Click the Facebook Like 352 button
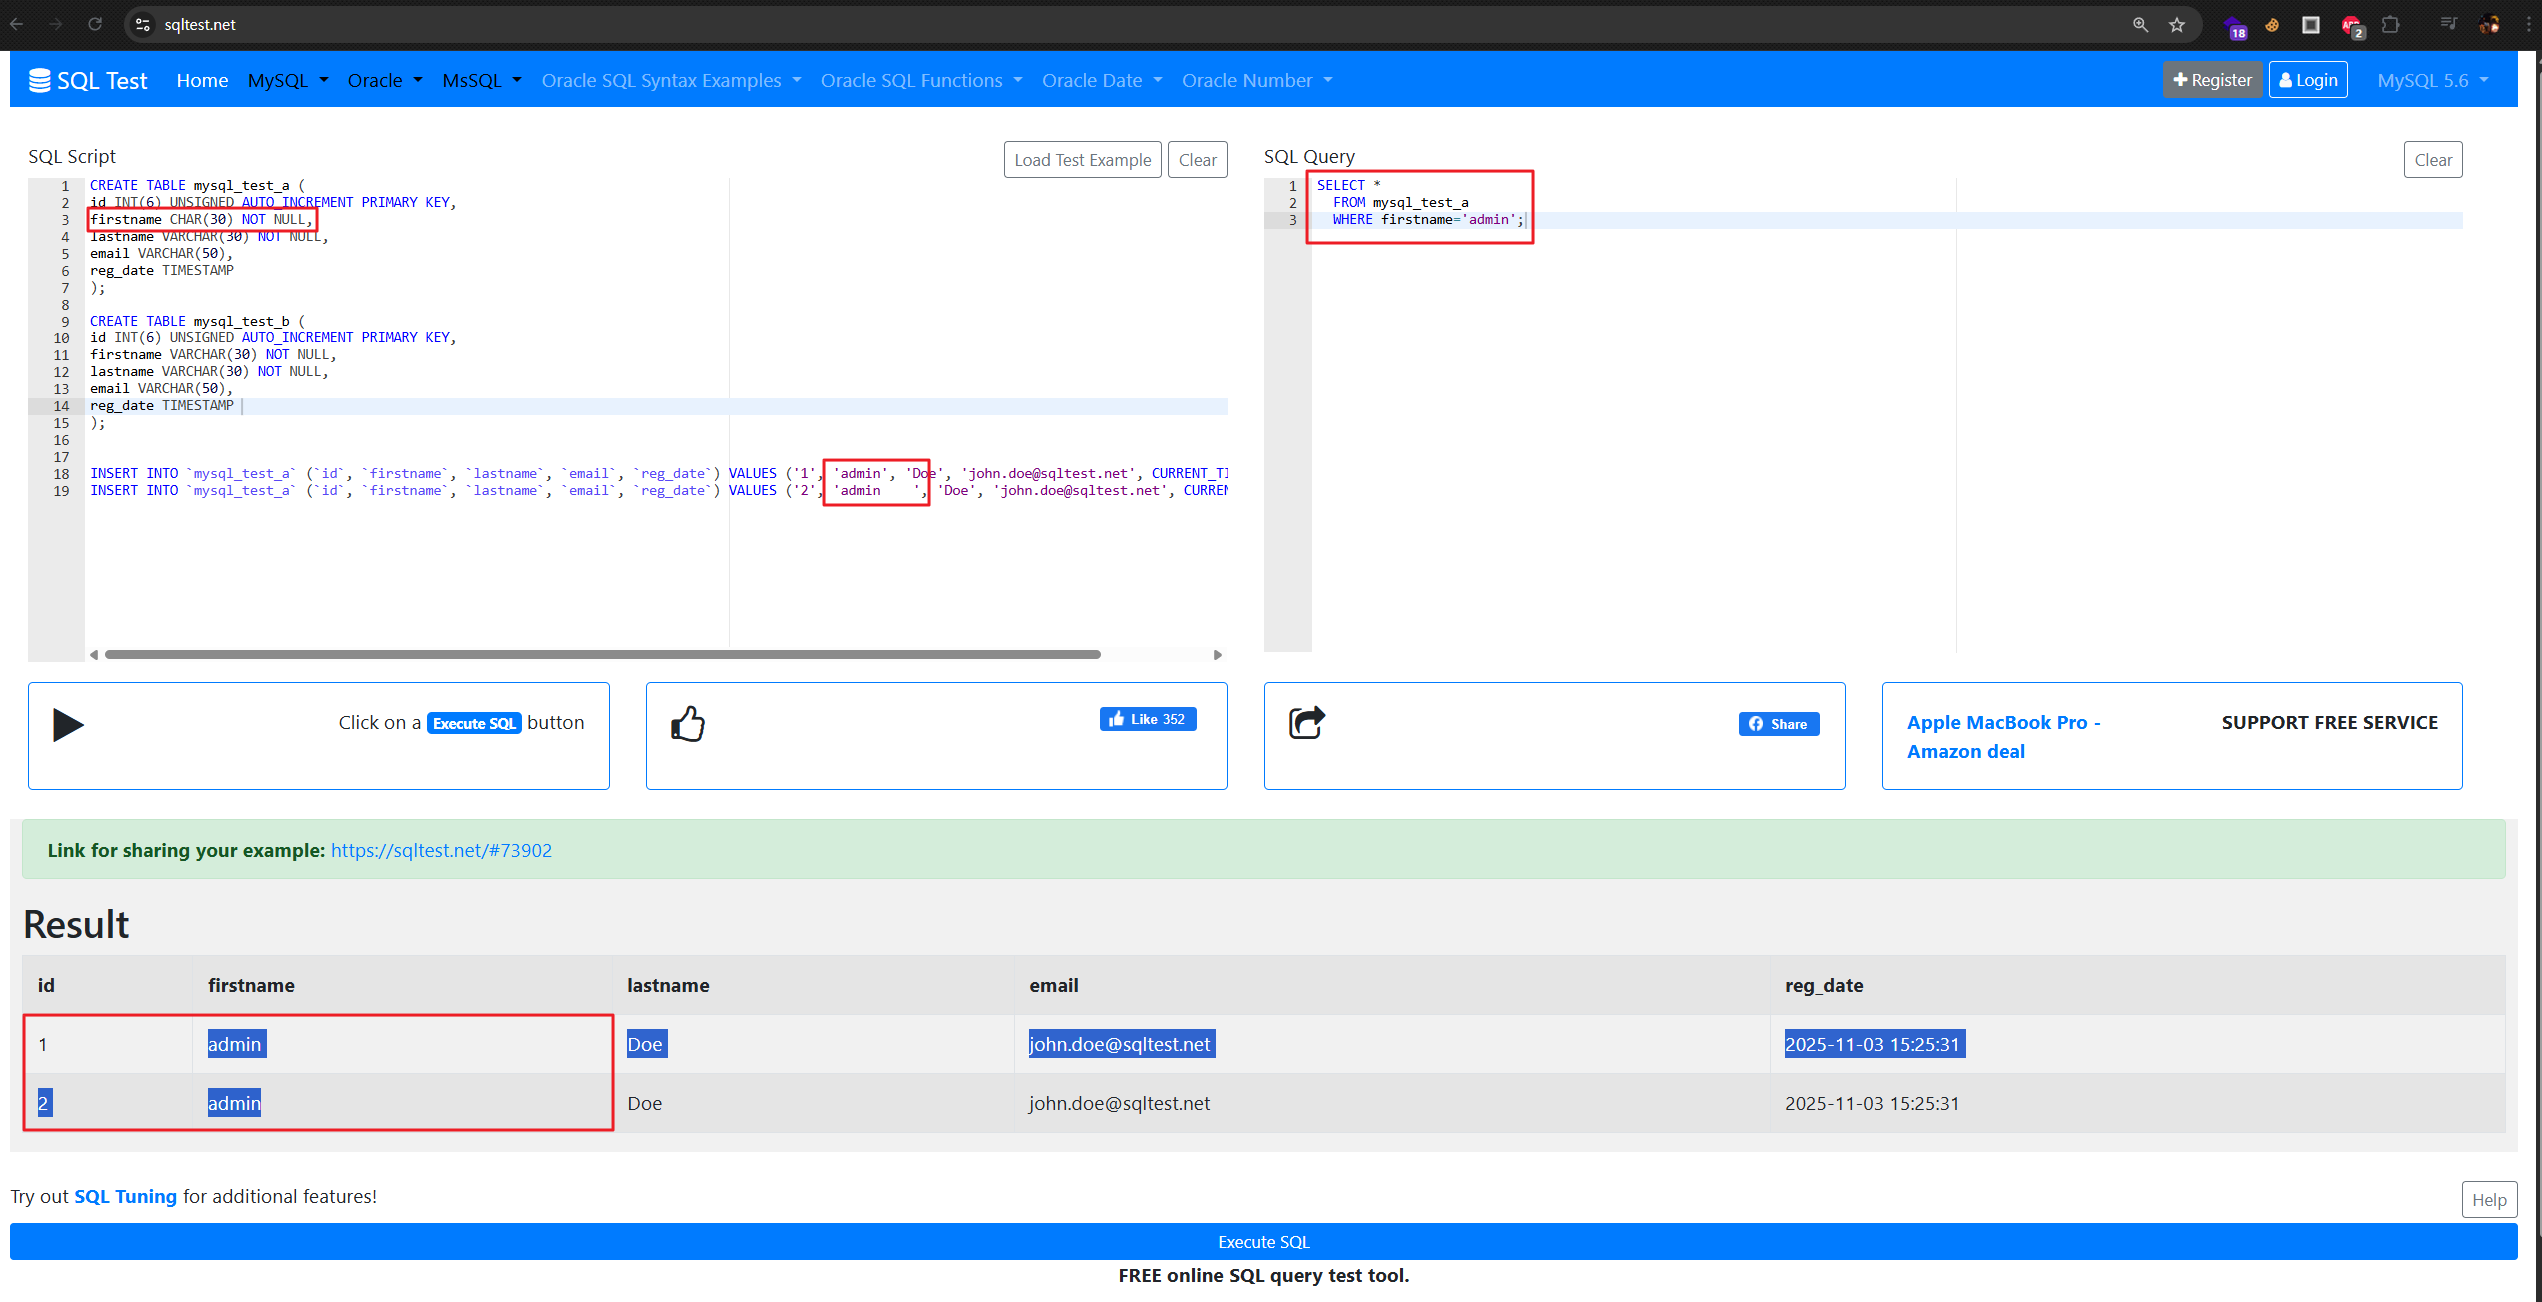Screen dimensions: 2542x1302 [1147, 719]
